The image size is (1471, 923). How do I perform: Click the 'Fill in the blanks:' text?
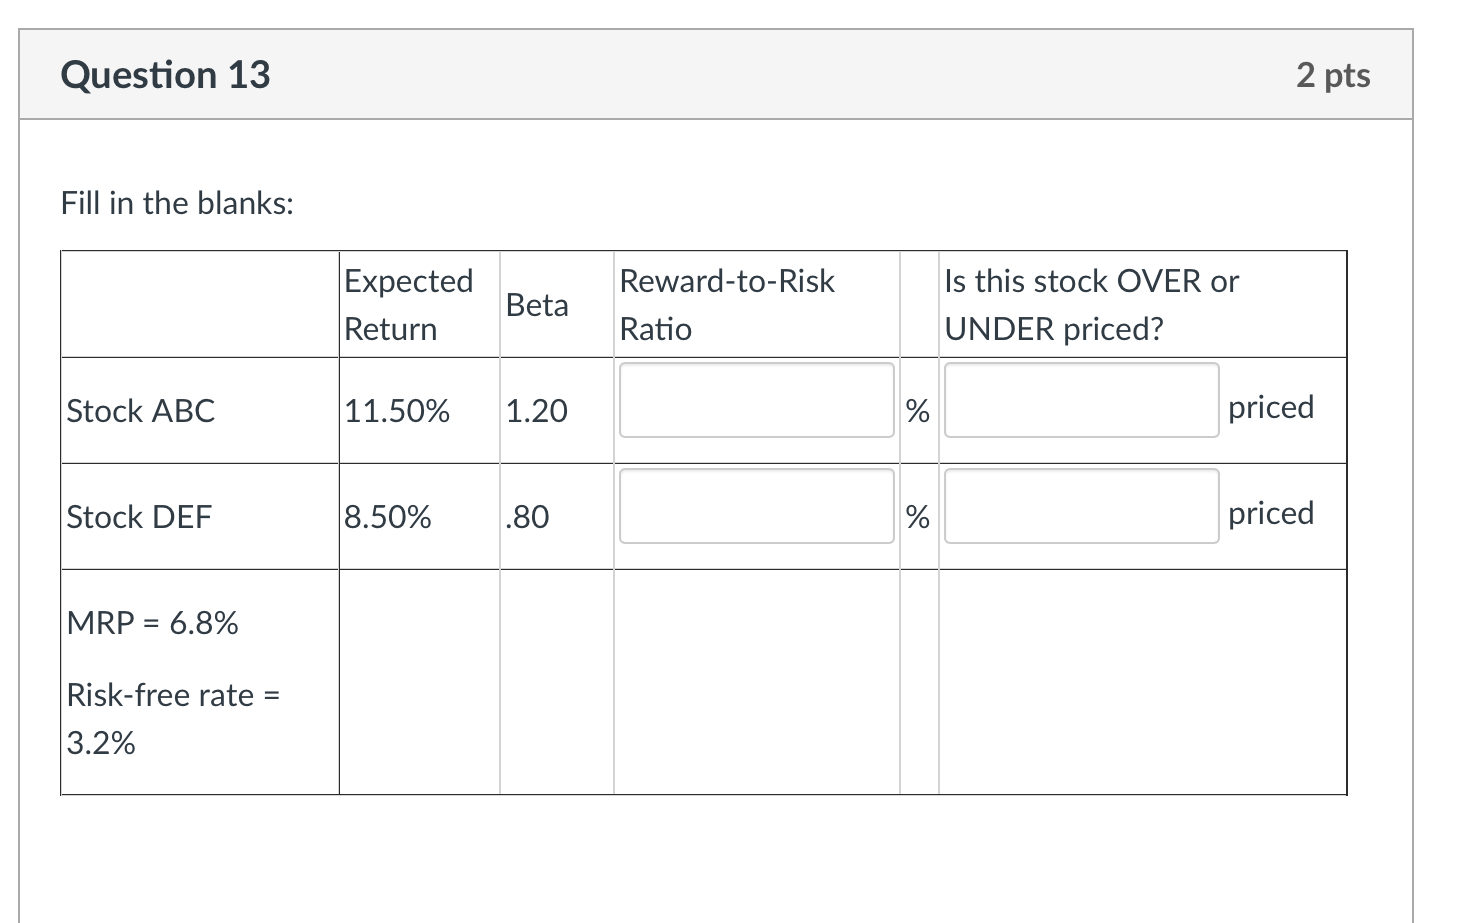tap(177, 203)
